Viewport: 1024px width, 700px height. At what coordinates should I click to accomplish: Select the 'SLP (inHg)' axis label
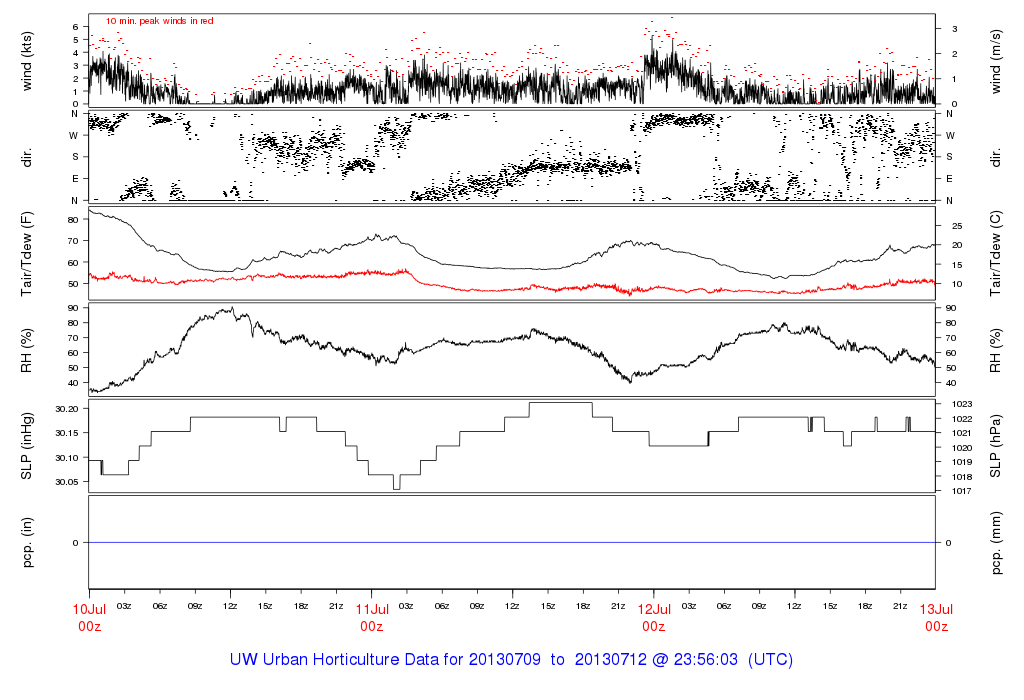(27, 446)
